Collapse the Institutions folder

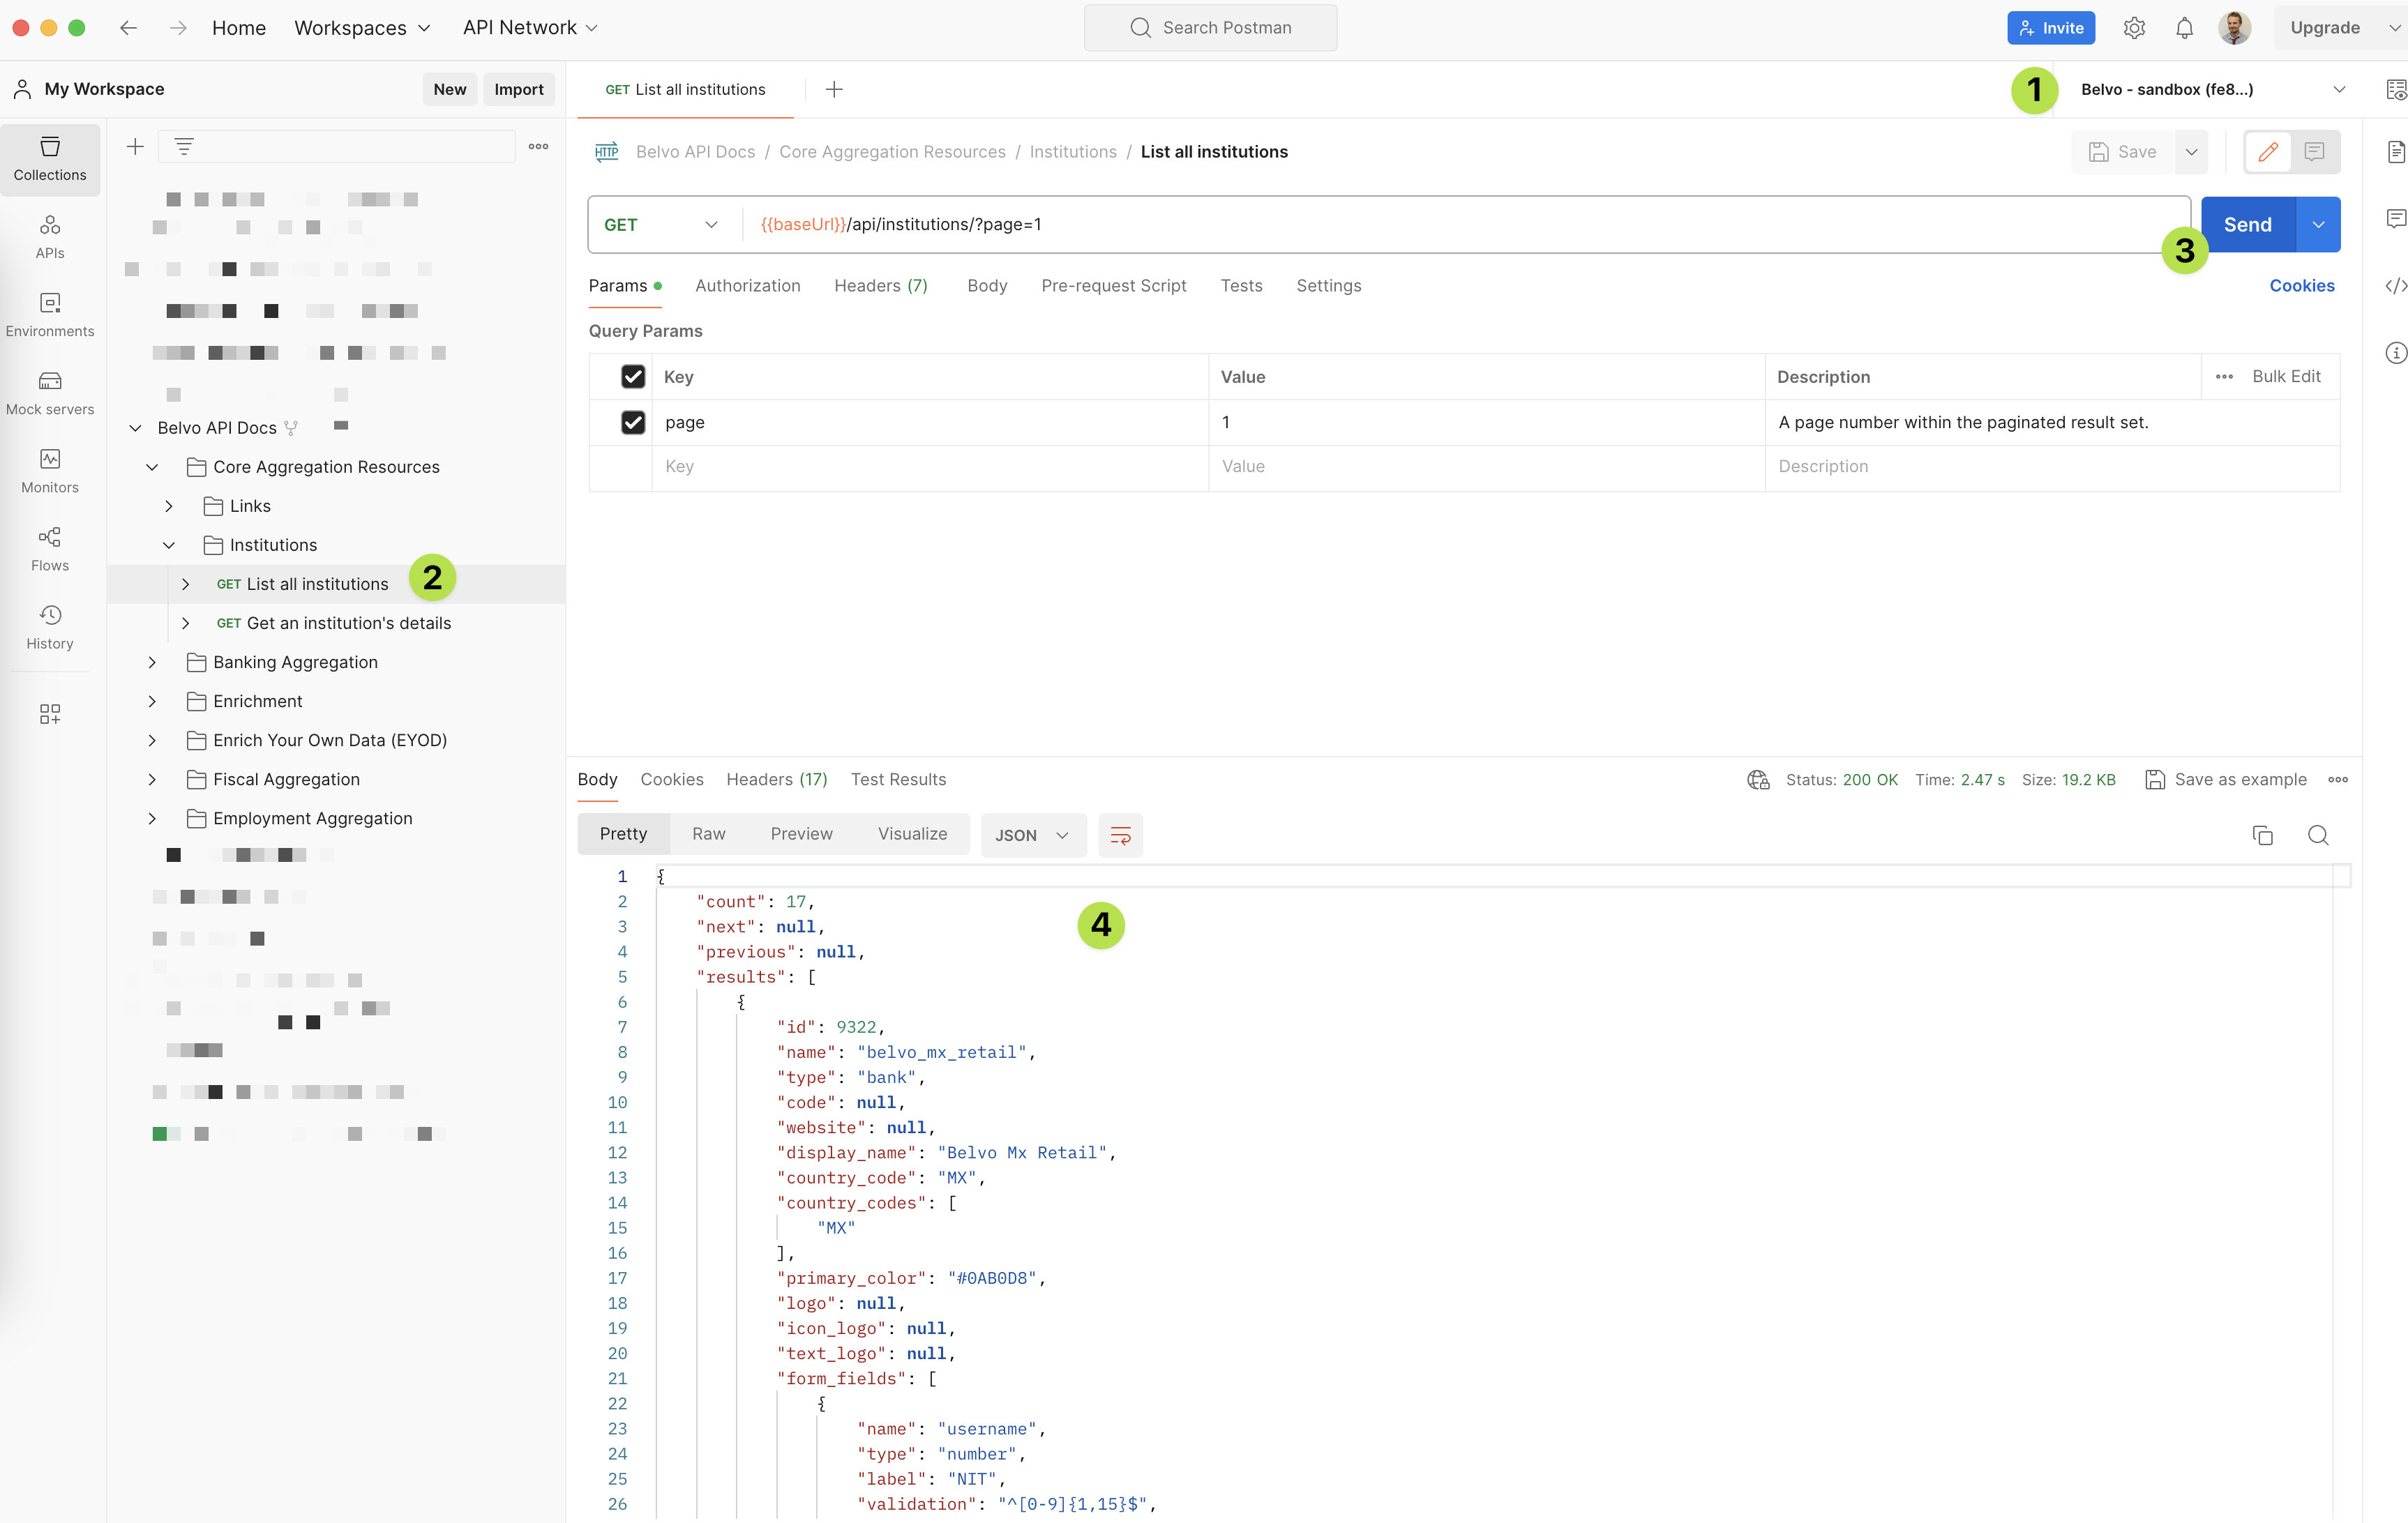168,545
